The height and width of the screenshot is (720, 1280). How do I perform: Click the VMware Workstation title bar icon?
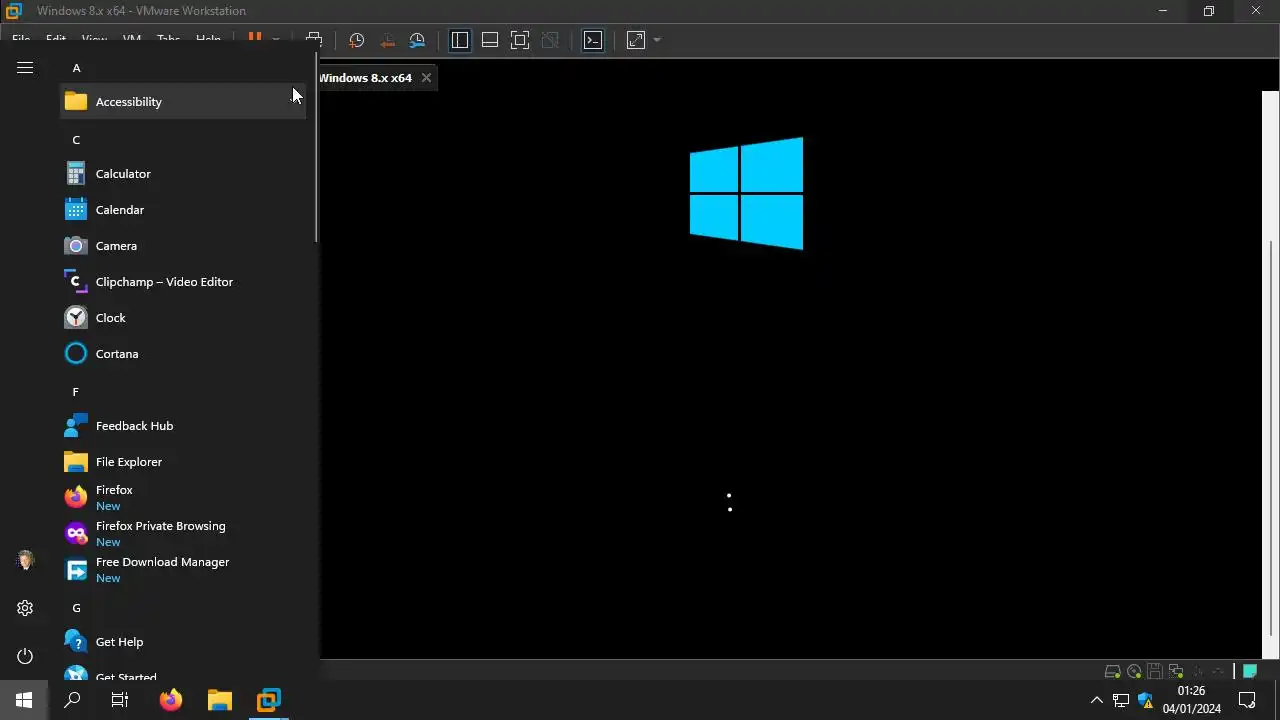14,11
